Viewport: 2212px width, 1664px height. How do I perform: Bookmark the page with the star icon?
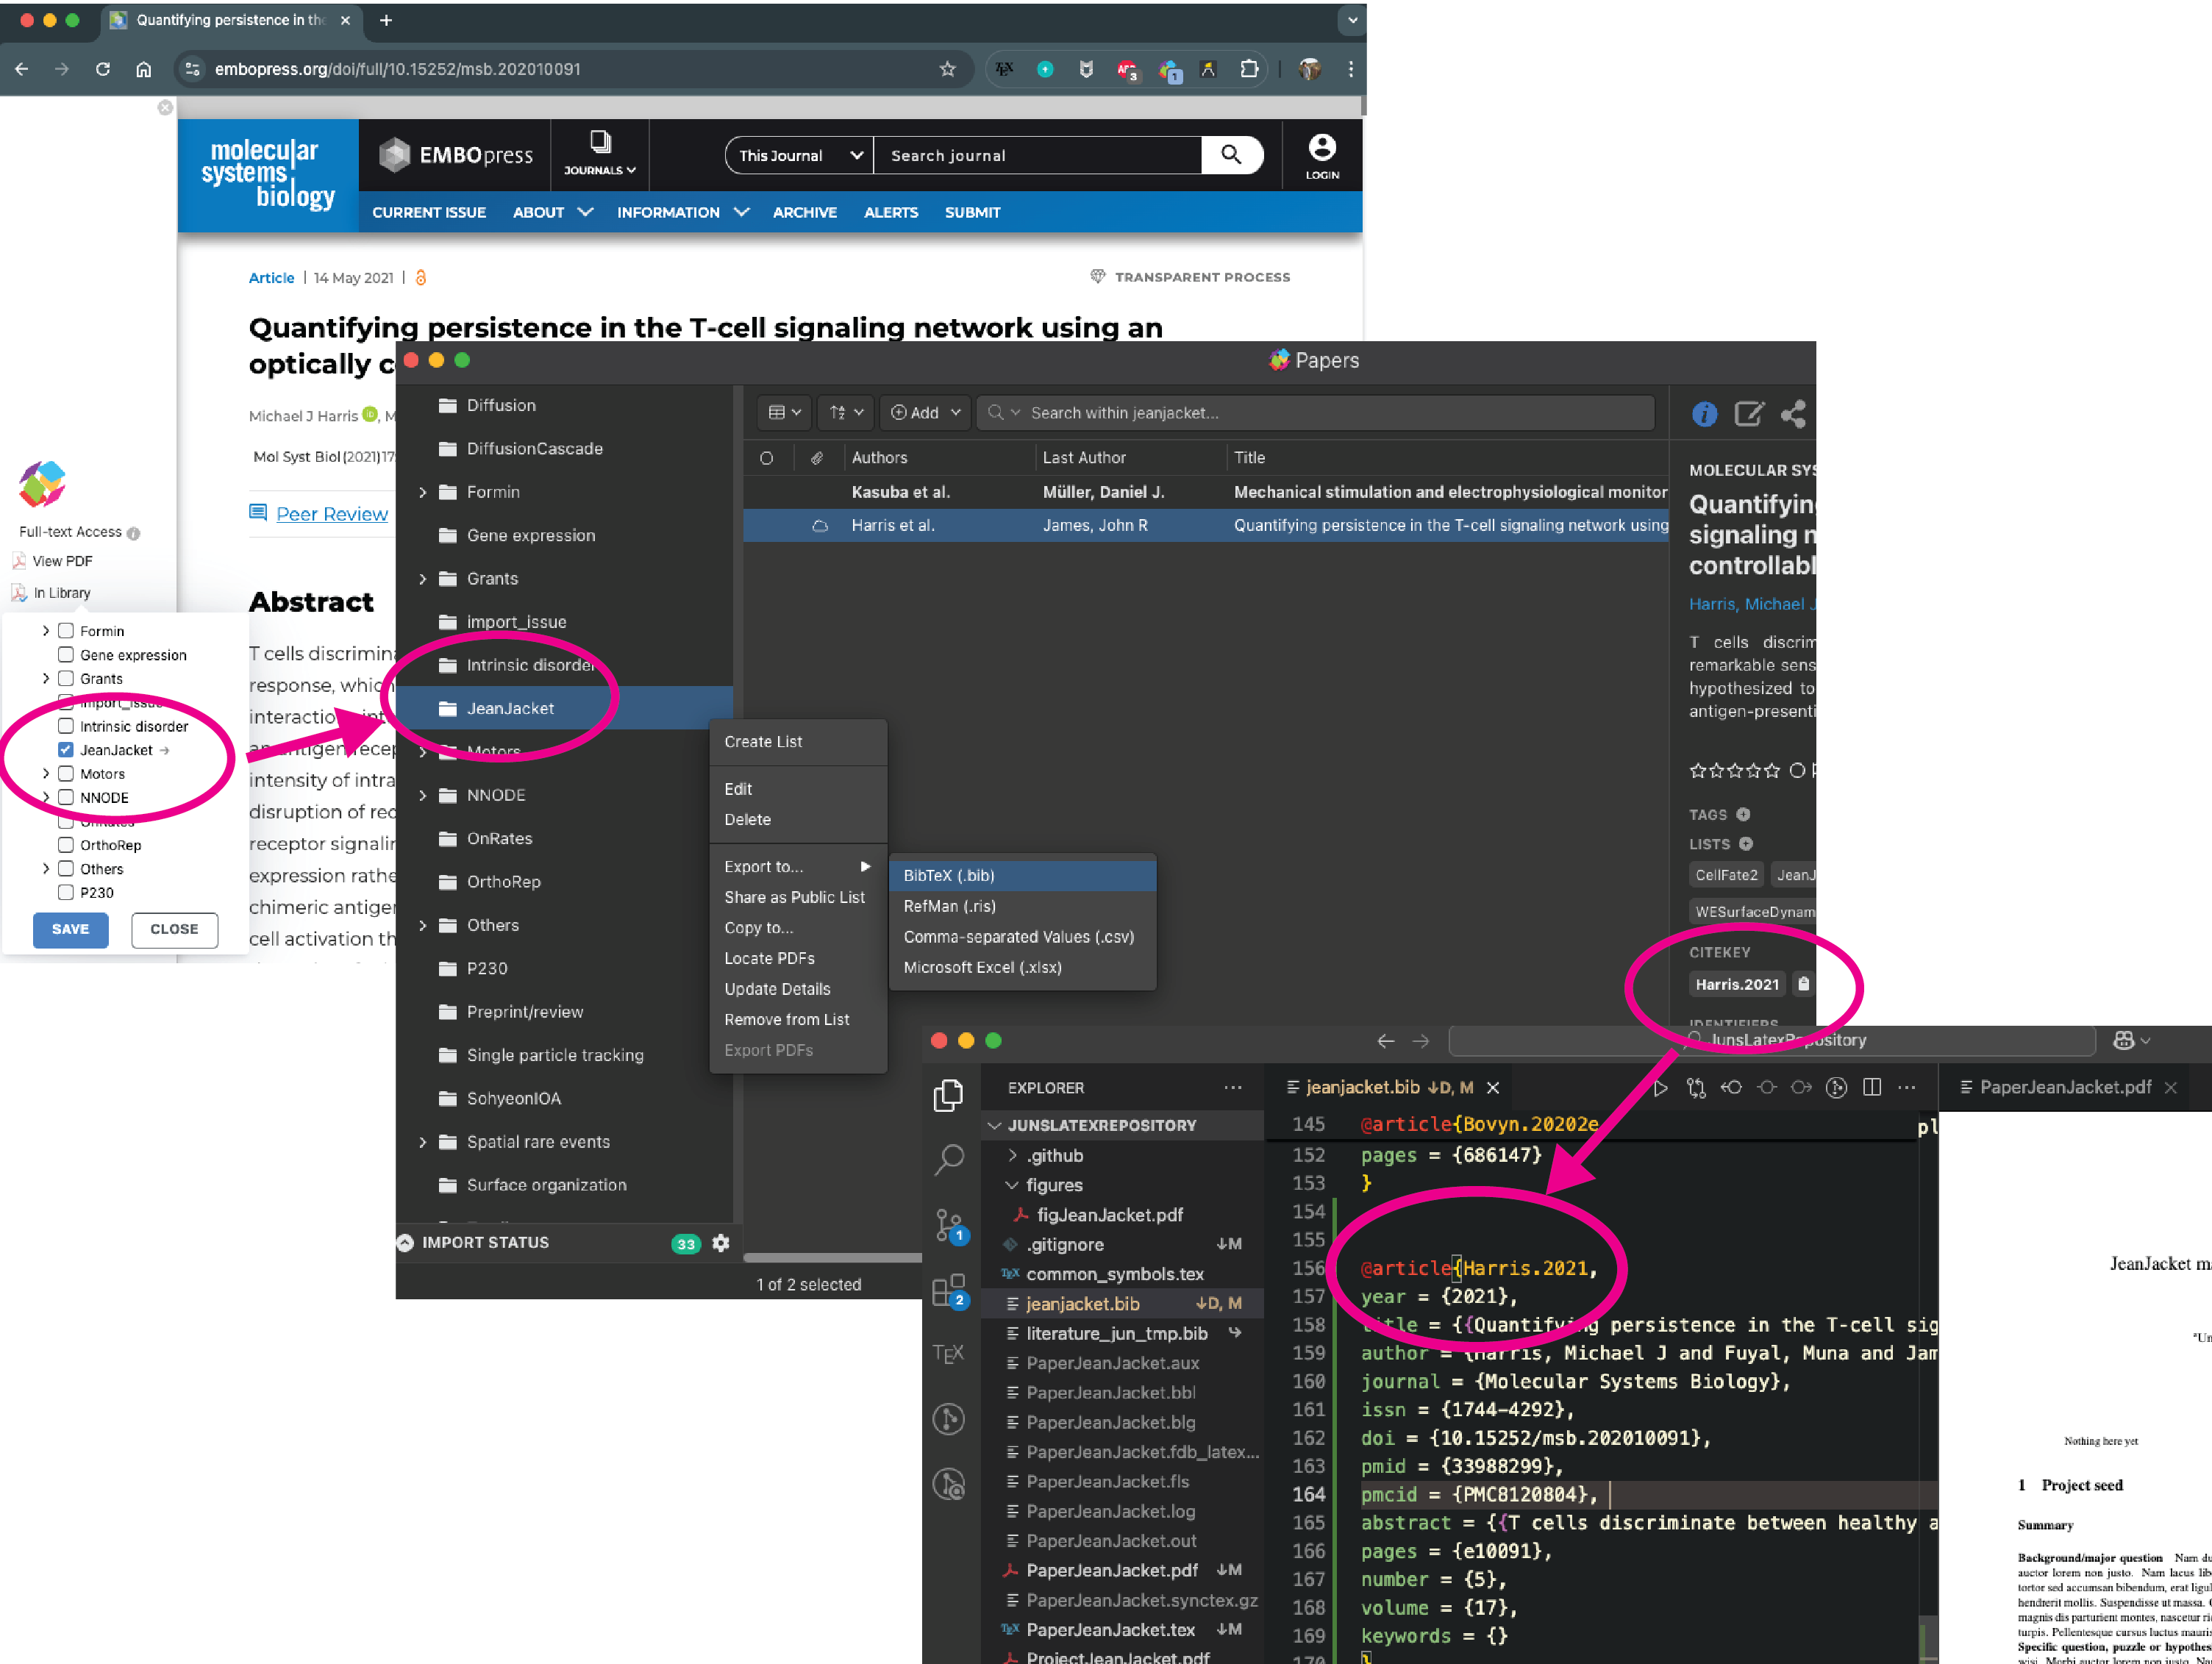[x=947, y=69]
